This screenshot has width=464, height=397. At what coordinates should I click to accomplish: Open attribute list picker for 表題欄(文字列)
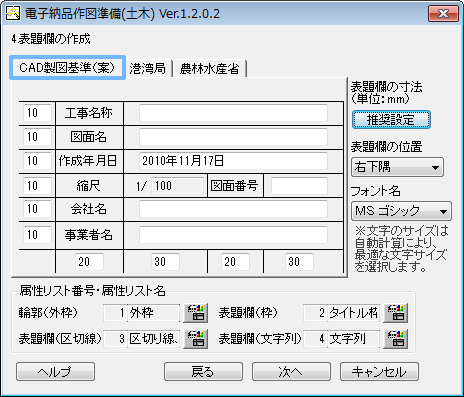(396, 339)
